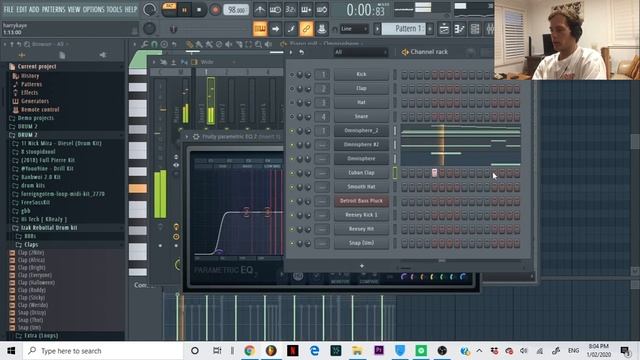Mute the Kick channel via its LED
The height and width of the screenshot is (360, 640).
point(291,75)
